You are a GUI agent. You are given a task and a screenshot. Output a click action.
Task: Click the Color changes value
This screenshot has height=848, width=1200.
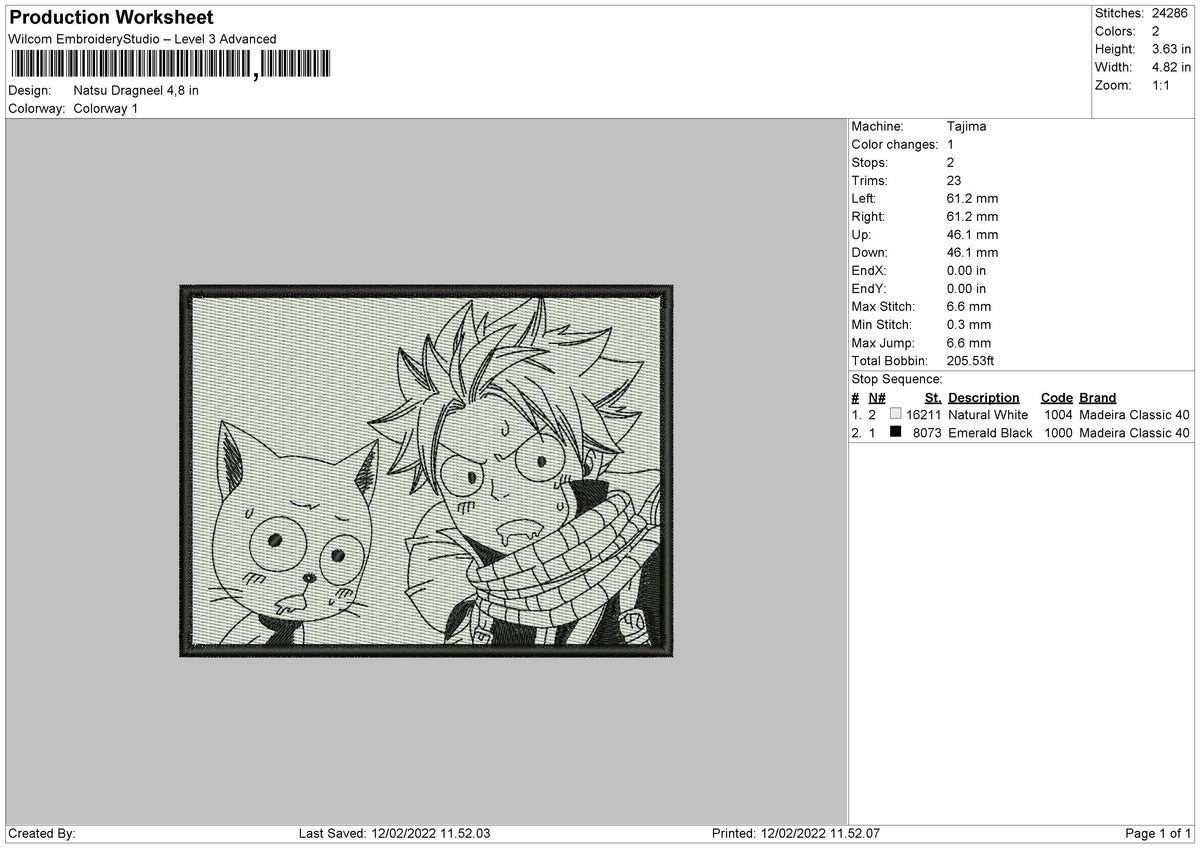tap(950, 145)
